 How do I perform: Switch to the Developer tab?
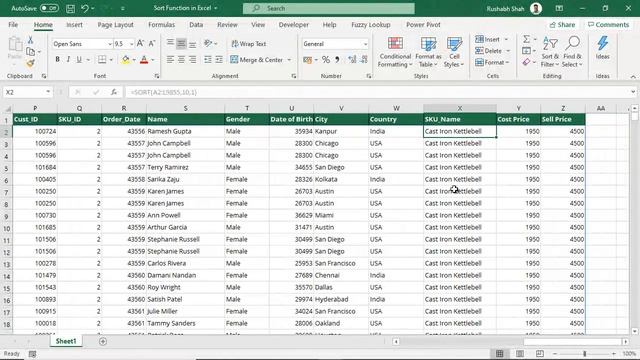click(x=293, y=24)
